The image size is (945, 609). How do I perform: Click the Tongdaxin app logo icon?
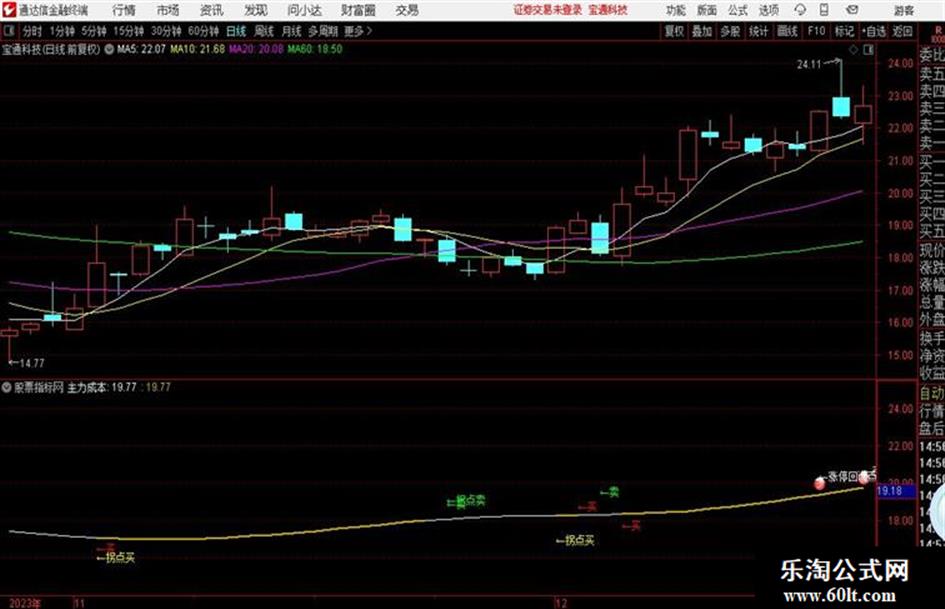(x=8, y=10)
